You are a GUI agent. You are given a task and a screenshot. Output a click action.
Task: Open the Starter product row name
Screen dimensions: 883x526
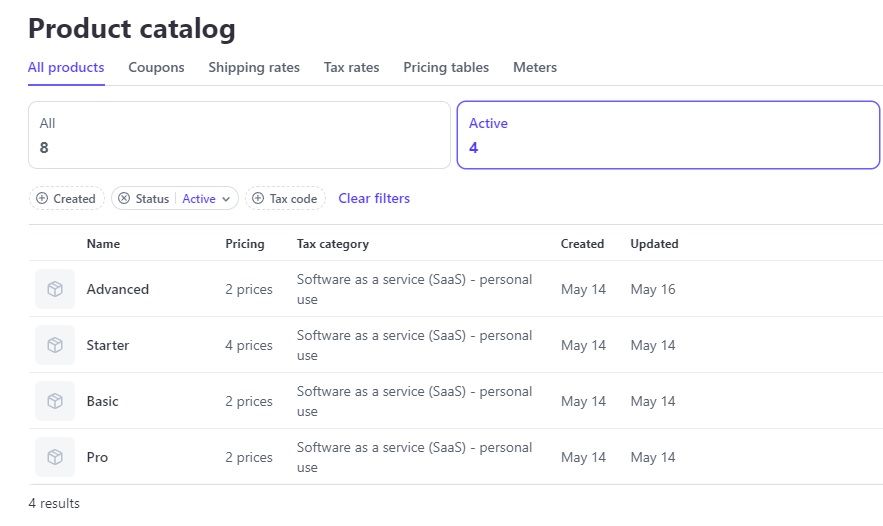(108, 345)
